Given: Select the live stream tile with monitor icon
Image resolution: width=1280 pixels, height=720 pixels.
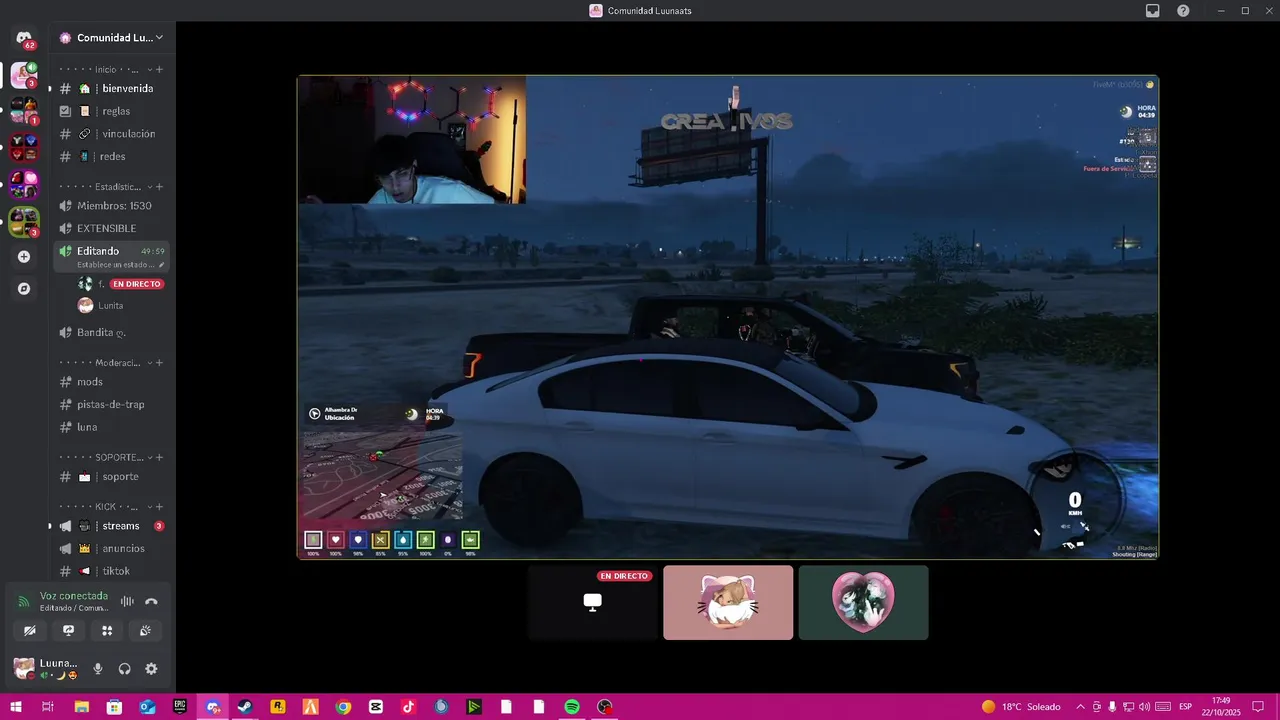Looking at the screenshot, I should pos(593,603).
